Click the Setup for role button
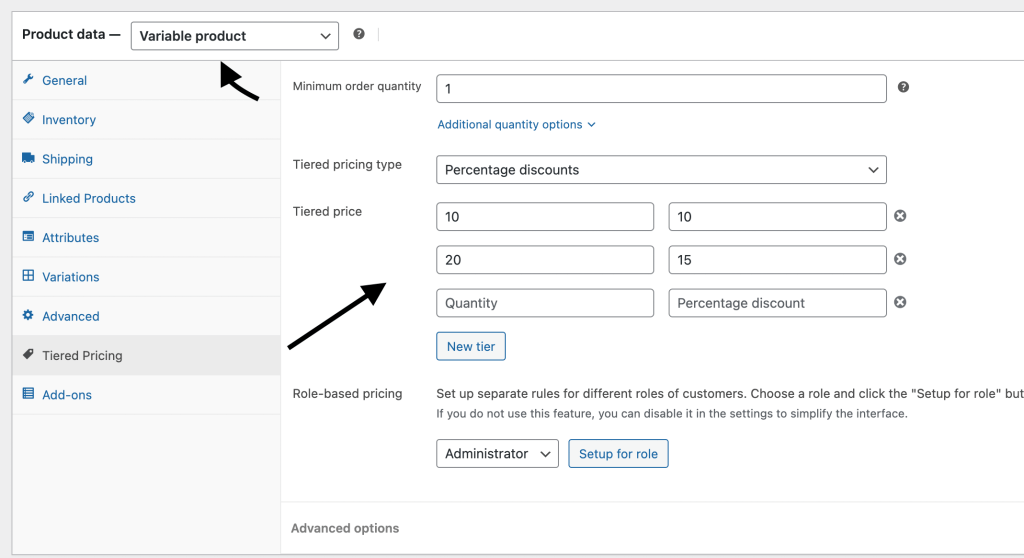Viewport: 1024px width, 558px height. point(618,454)
